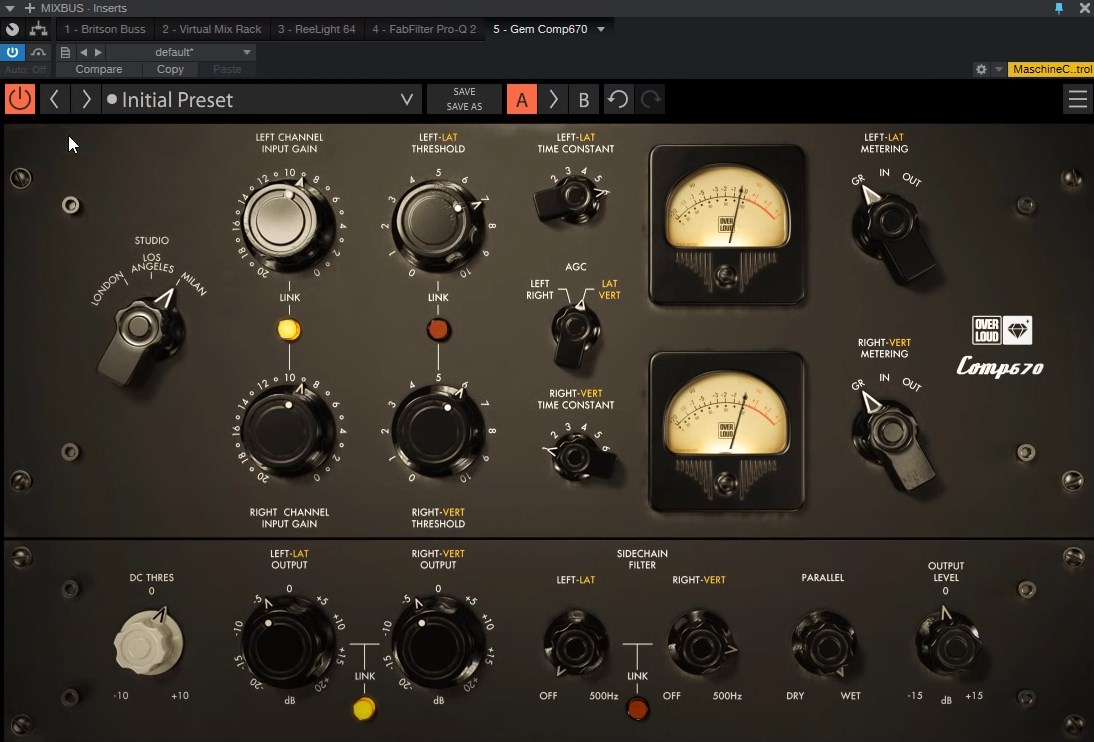Image resolution: width=1094 pixels, height=742 pixels.
Task: Toggle the sidechain filter LINK light
Action: (x=637, y=708)
